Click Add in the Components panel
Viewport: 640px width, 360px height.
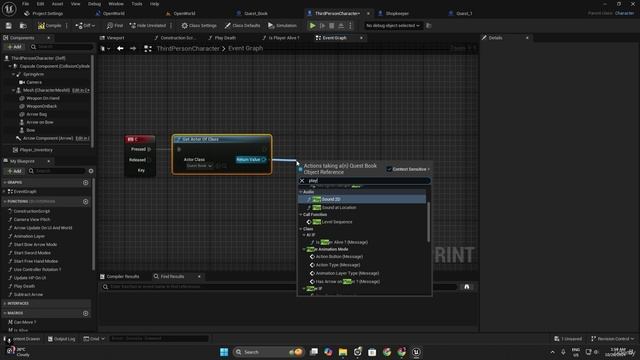click(14, 47)
